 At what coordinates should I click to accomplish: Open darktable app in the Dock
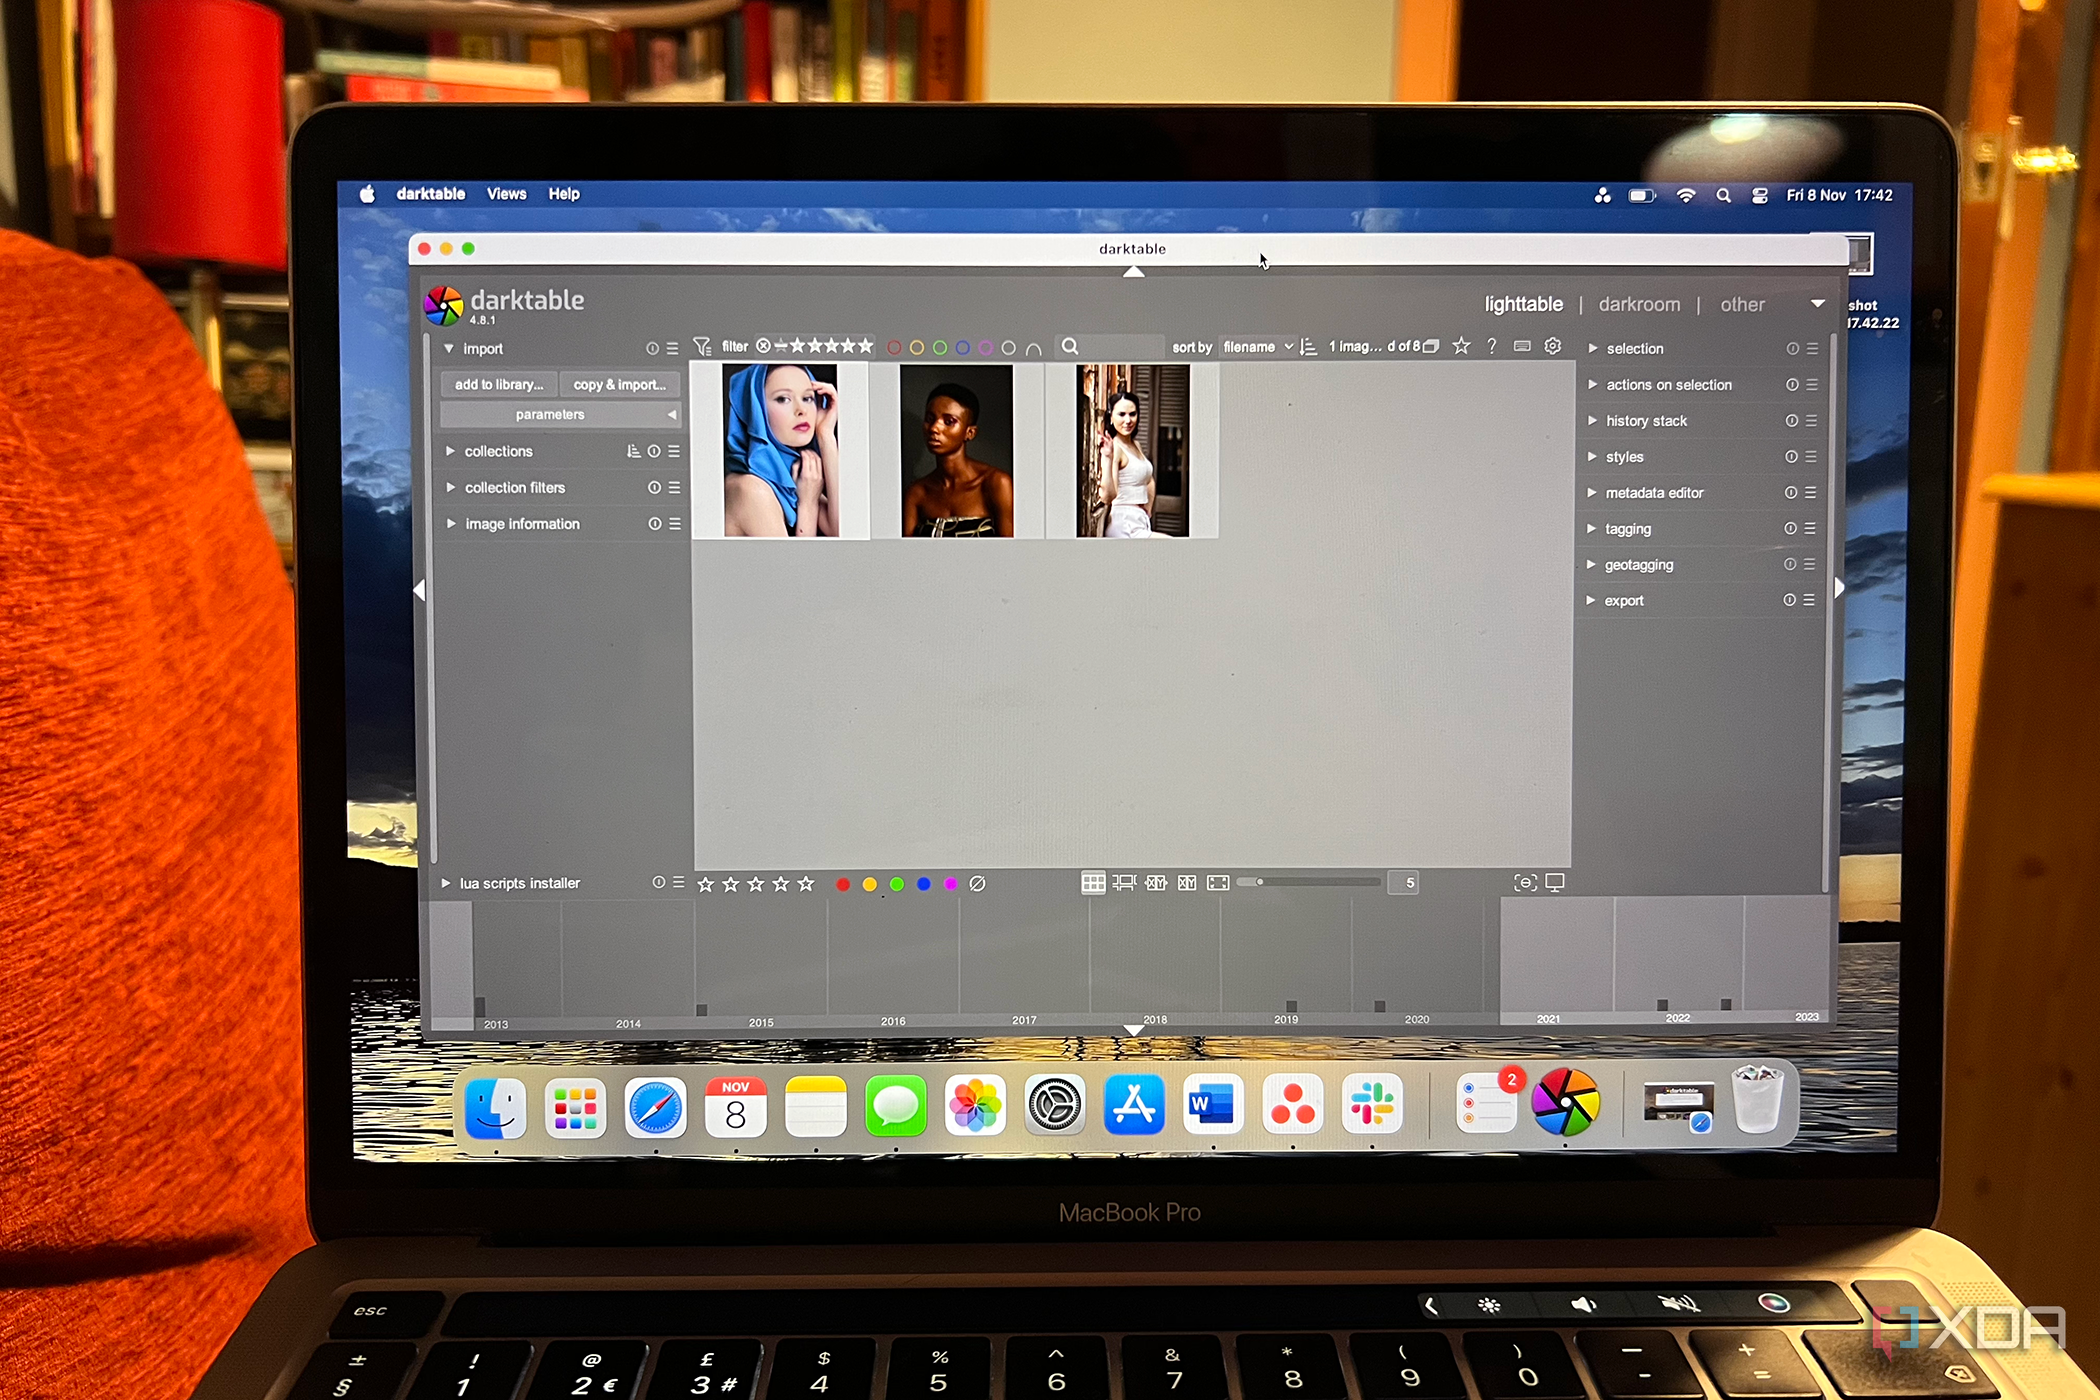point(1566,1103)
